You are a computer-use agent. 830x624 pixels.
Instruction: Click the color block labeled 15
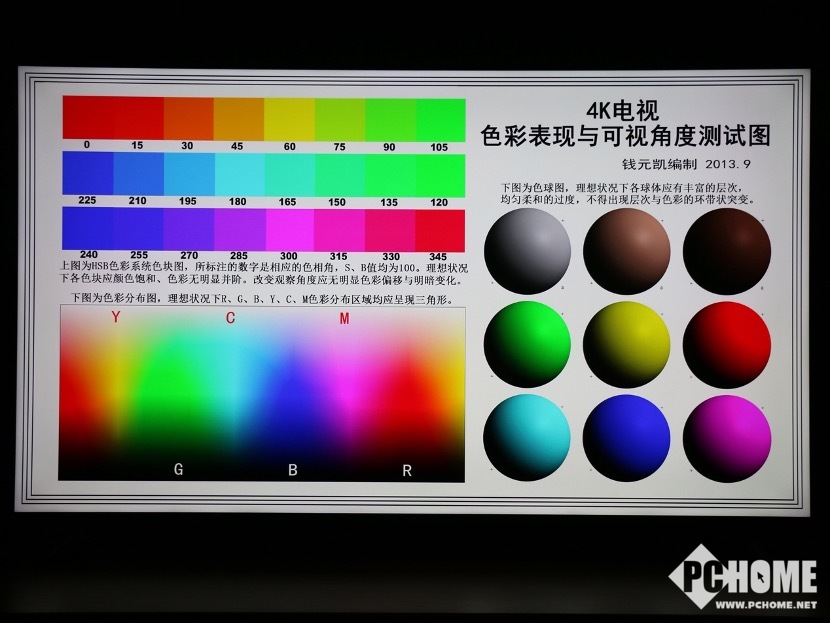pyautogui.click(x=139, y=118)
